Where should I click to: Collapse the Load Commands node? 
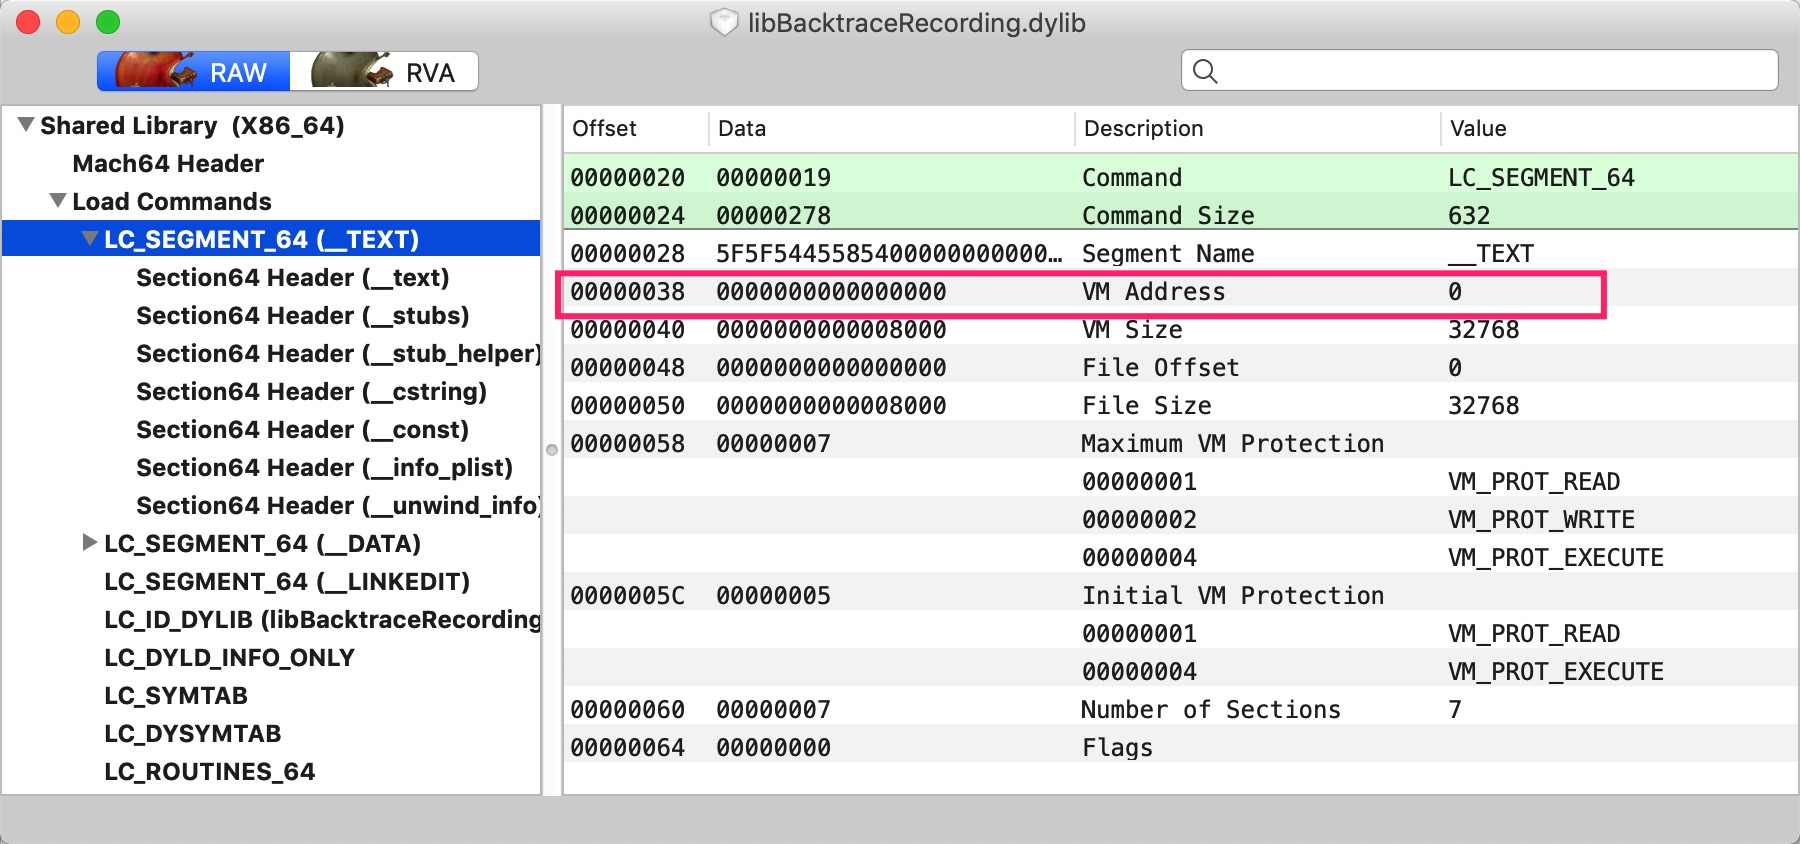coord(59,201)
